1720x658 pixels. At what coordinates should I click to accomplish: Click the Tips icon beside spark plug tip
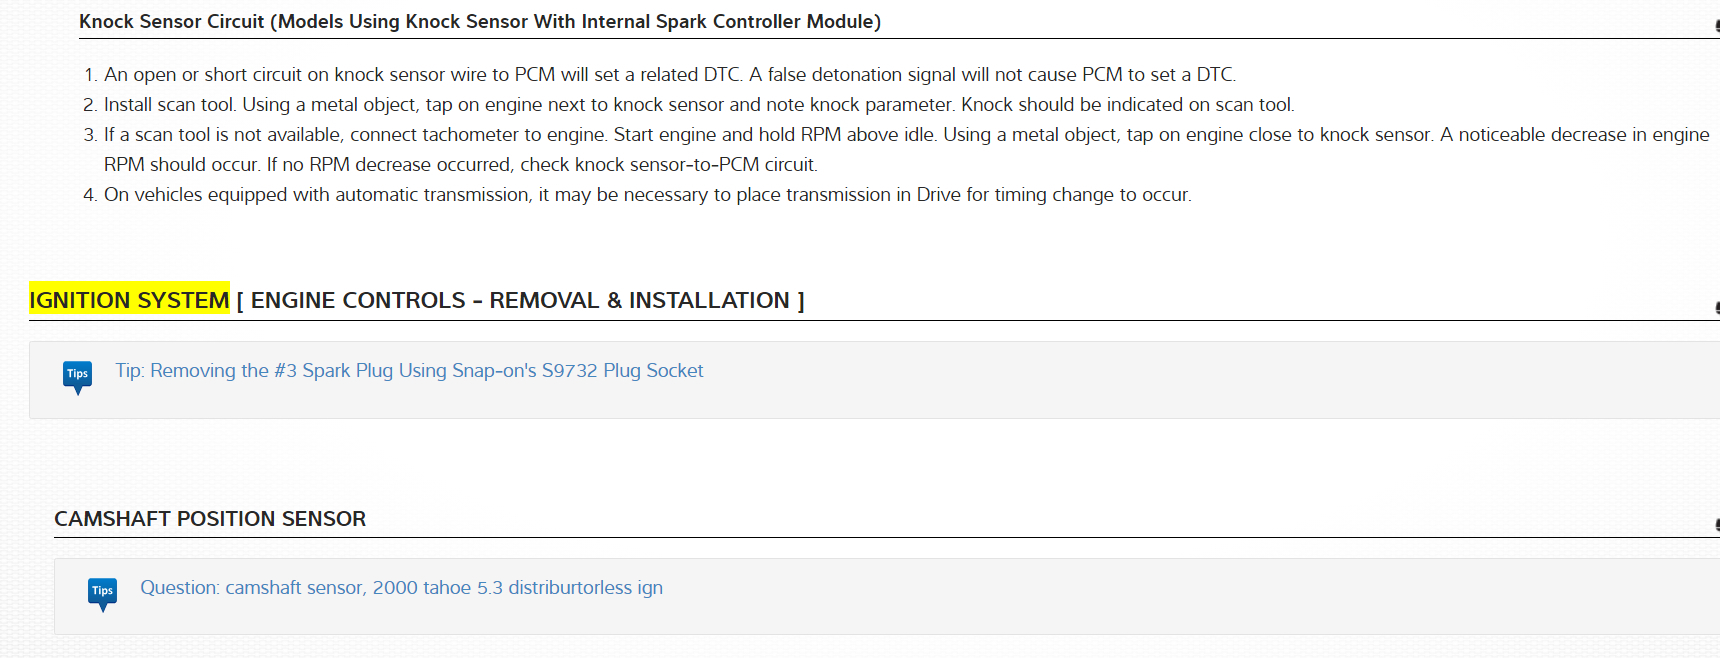pyautogui.click(x=77, y=376)
